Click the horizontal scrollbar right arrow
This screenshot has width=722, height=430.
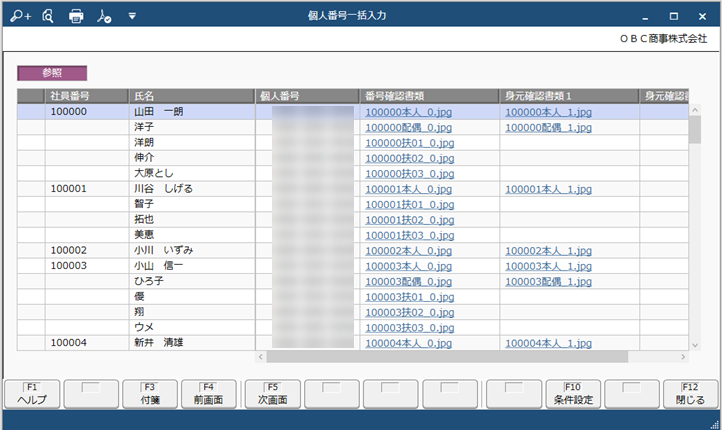tap(683, 357)
